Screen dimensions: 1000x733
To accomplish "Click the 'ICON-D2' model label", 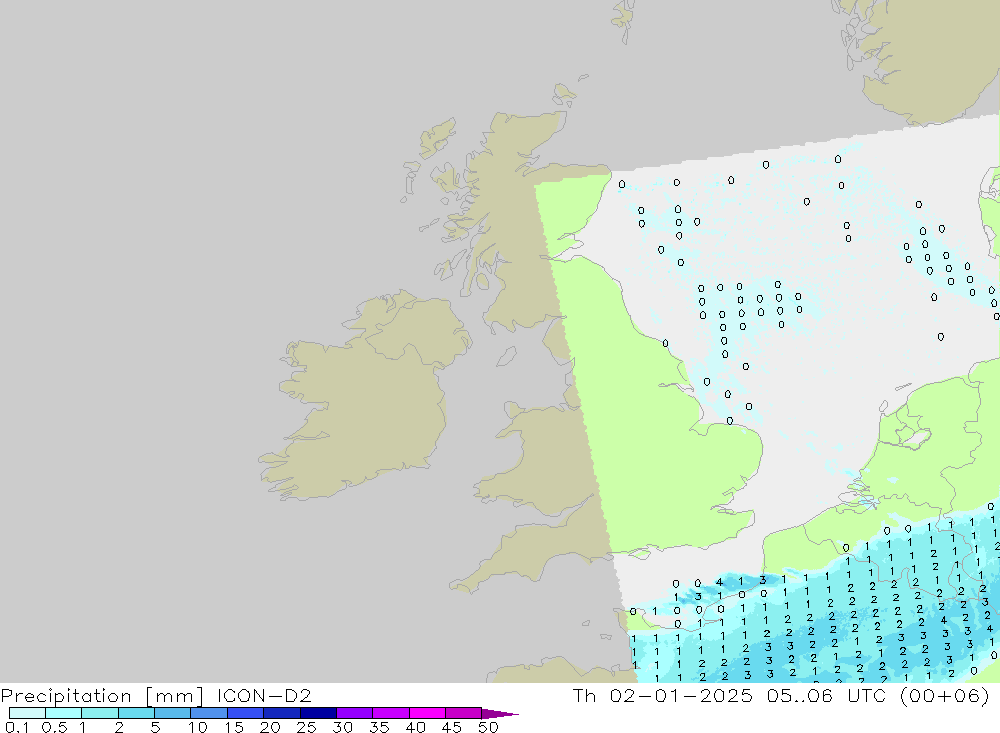I will pos(264,695).
